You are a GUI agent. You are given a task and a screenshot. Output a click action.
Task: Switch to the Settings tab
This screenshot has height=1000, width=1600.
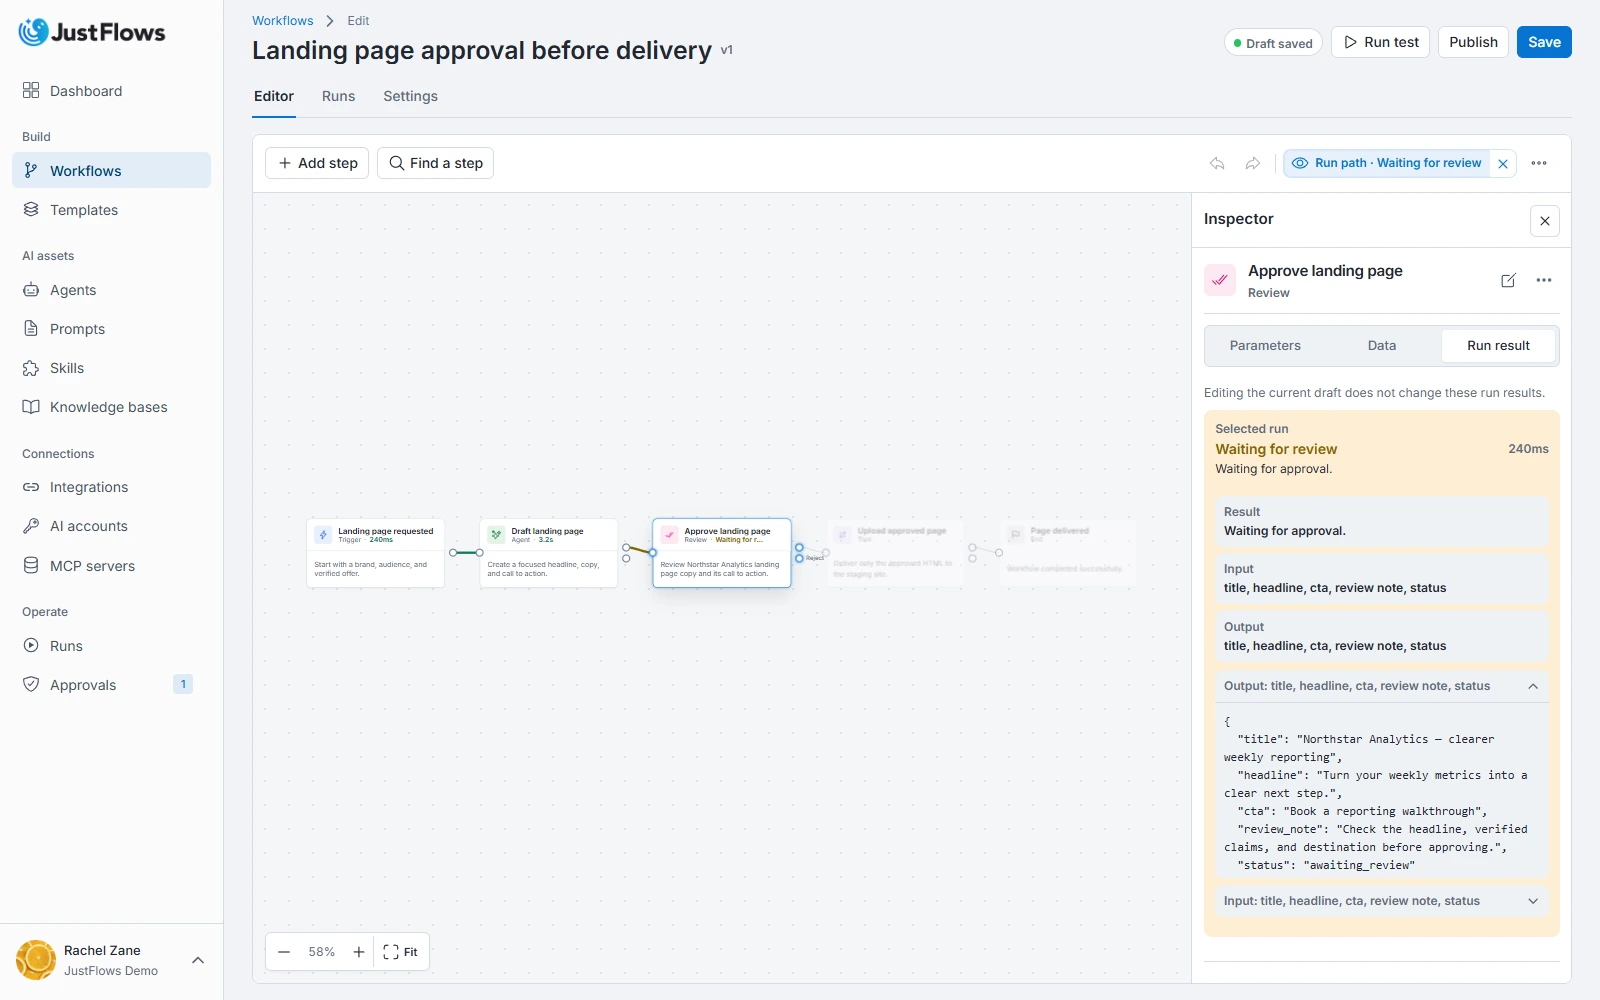click(410, 96)
